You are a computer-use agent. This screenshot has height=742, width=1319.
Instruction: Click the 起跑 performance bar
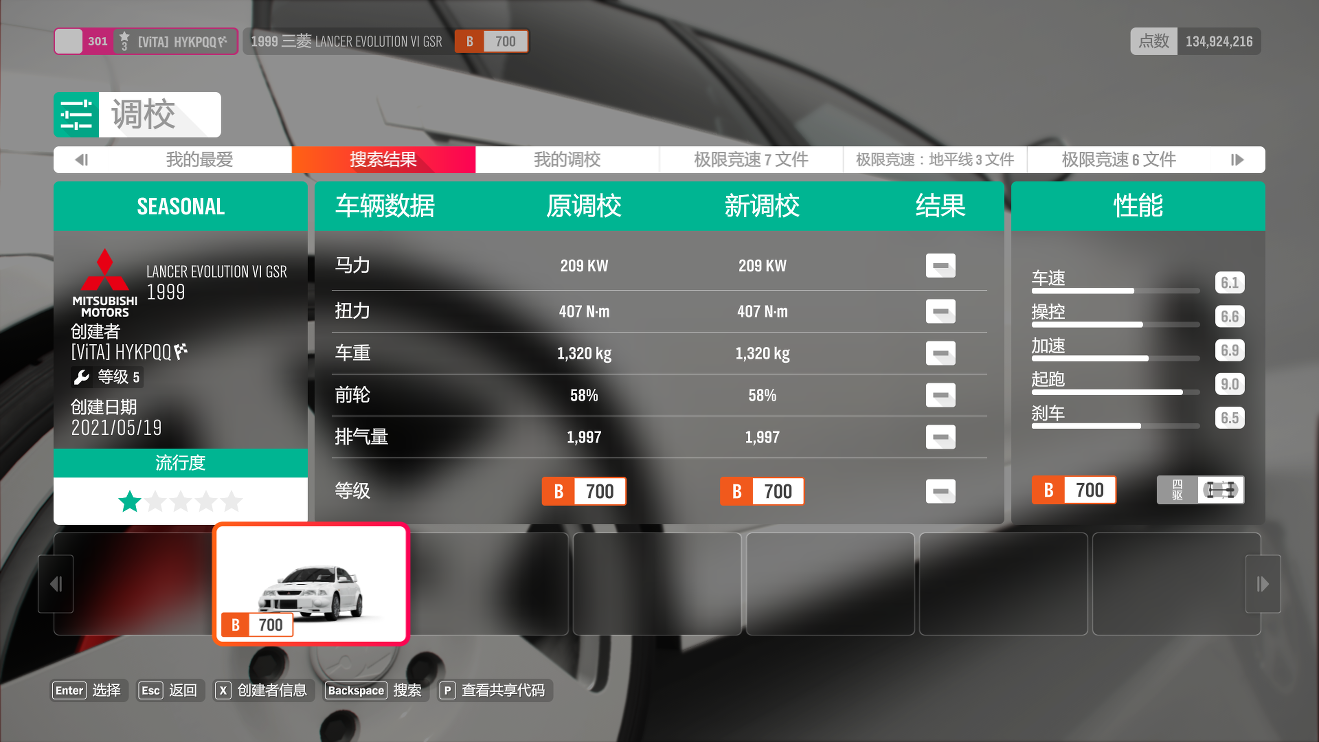pyautogui.click(x=1115, y=392)
